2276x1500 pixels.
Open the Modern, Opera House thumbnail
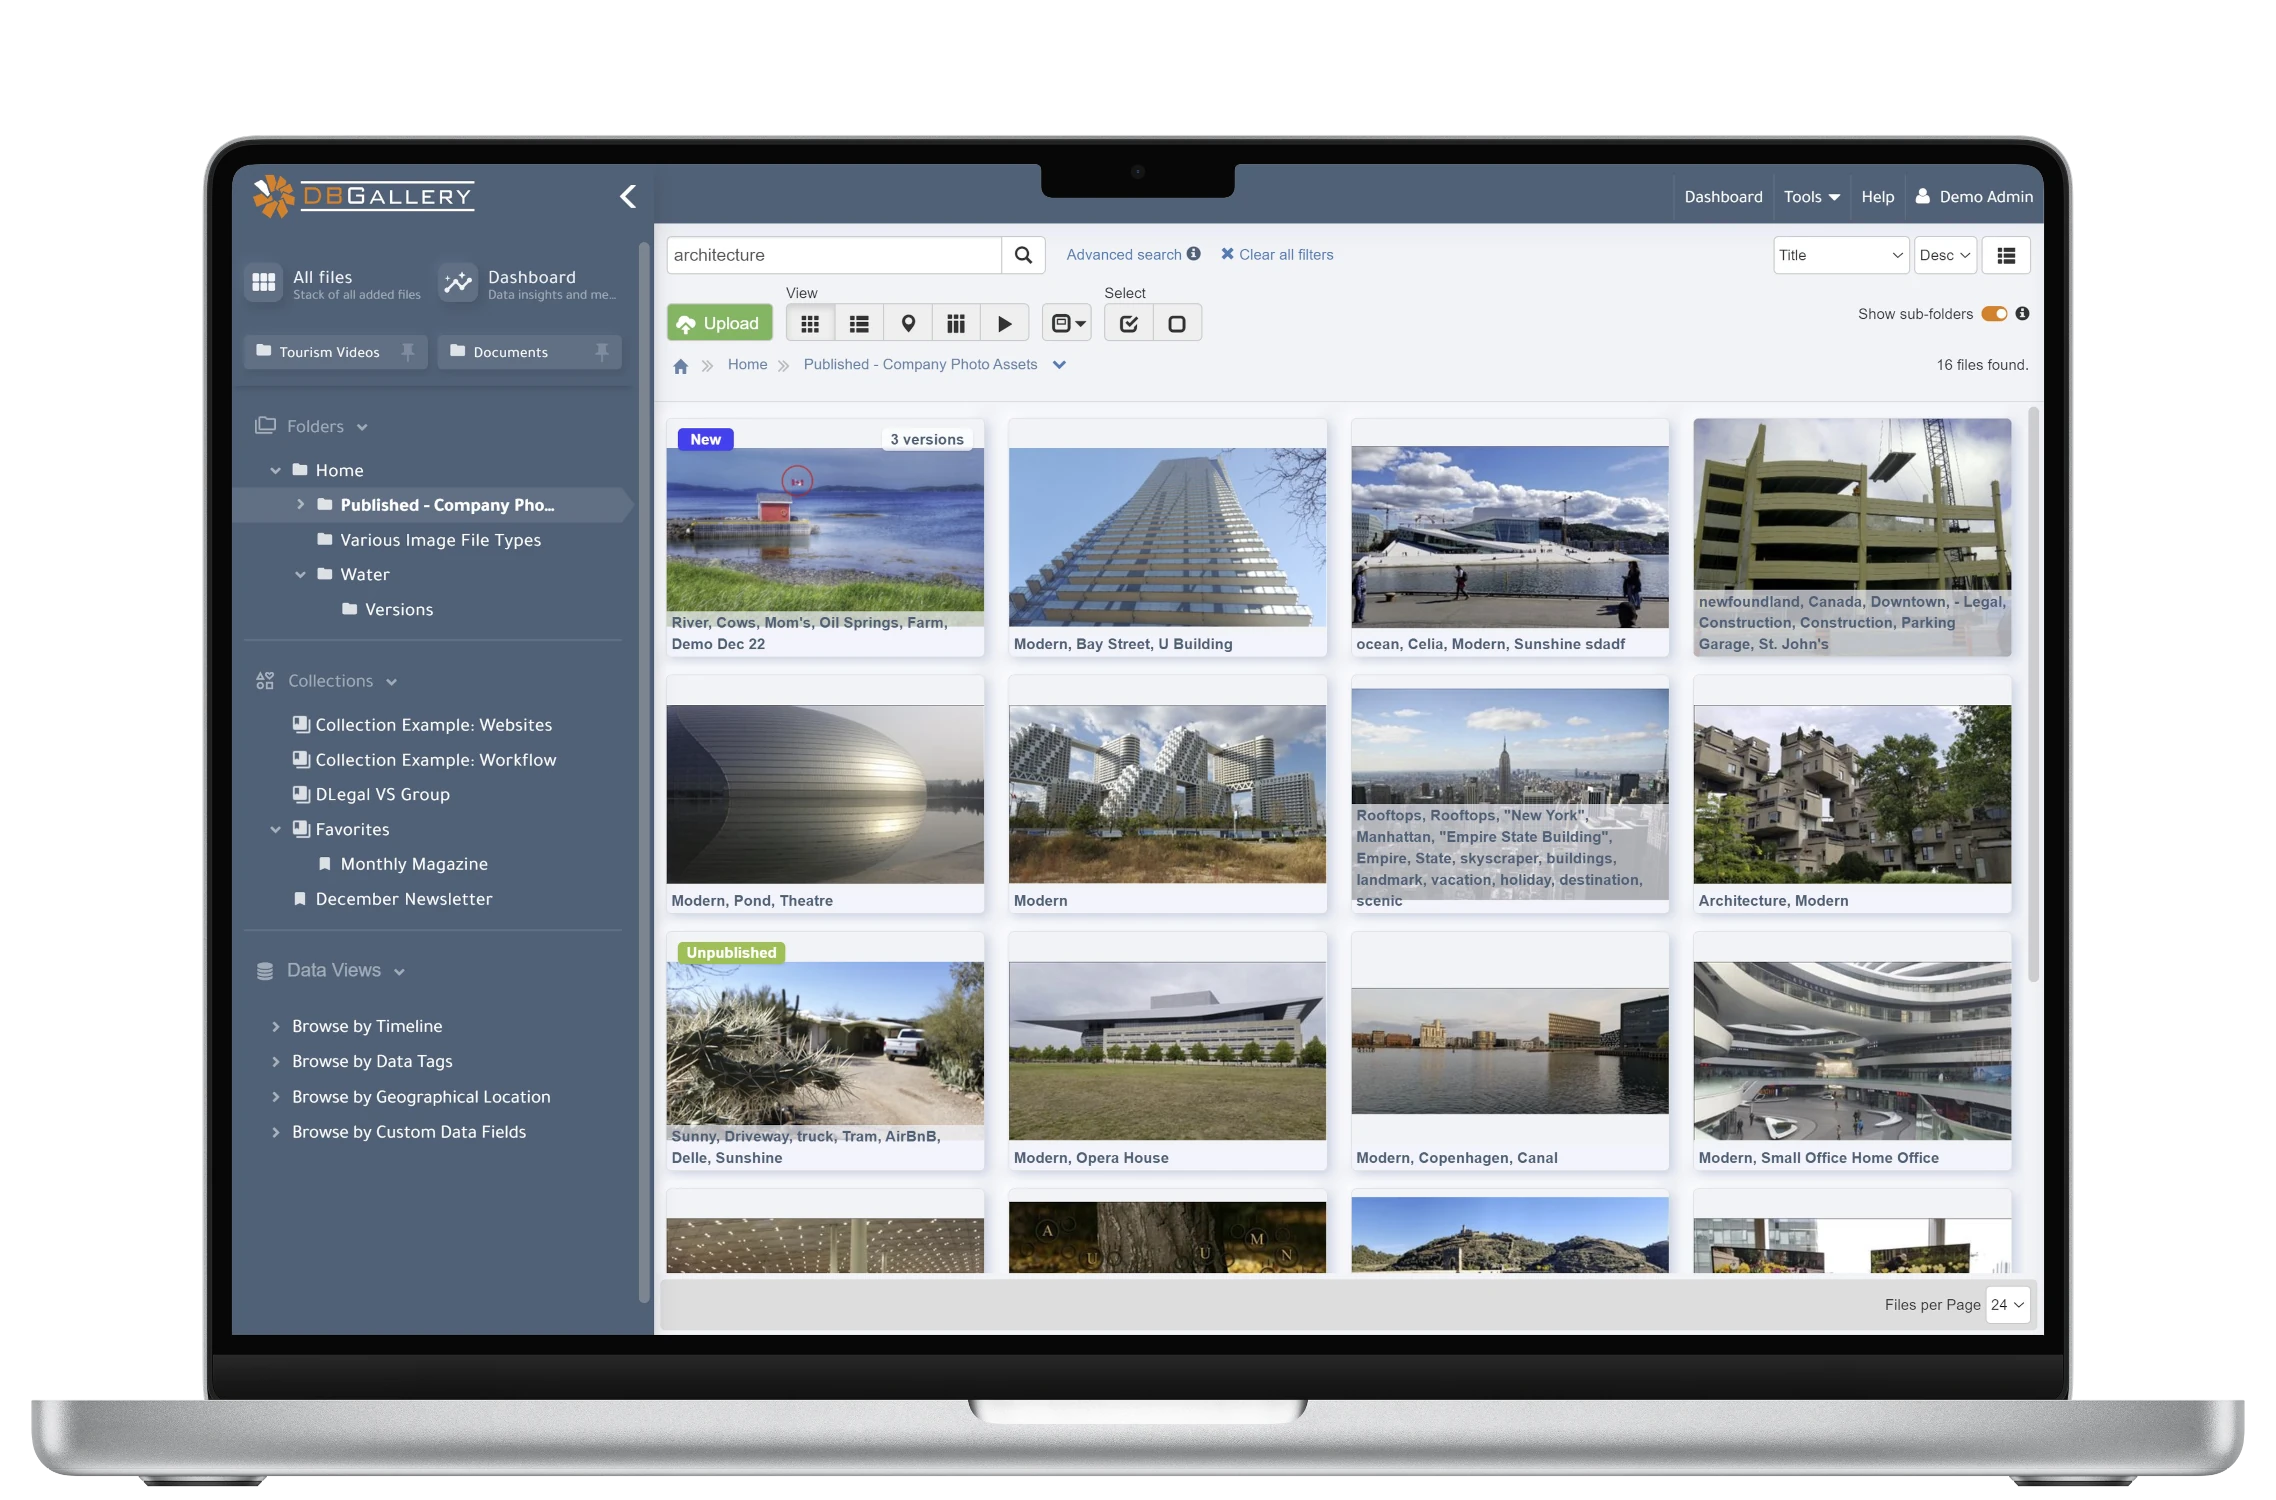pos(1167,1050)
